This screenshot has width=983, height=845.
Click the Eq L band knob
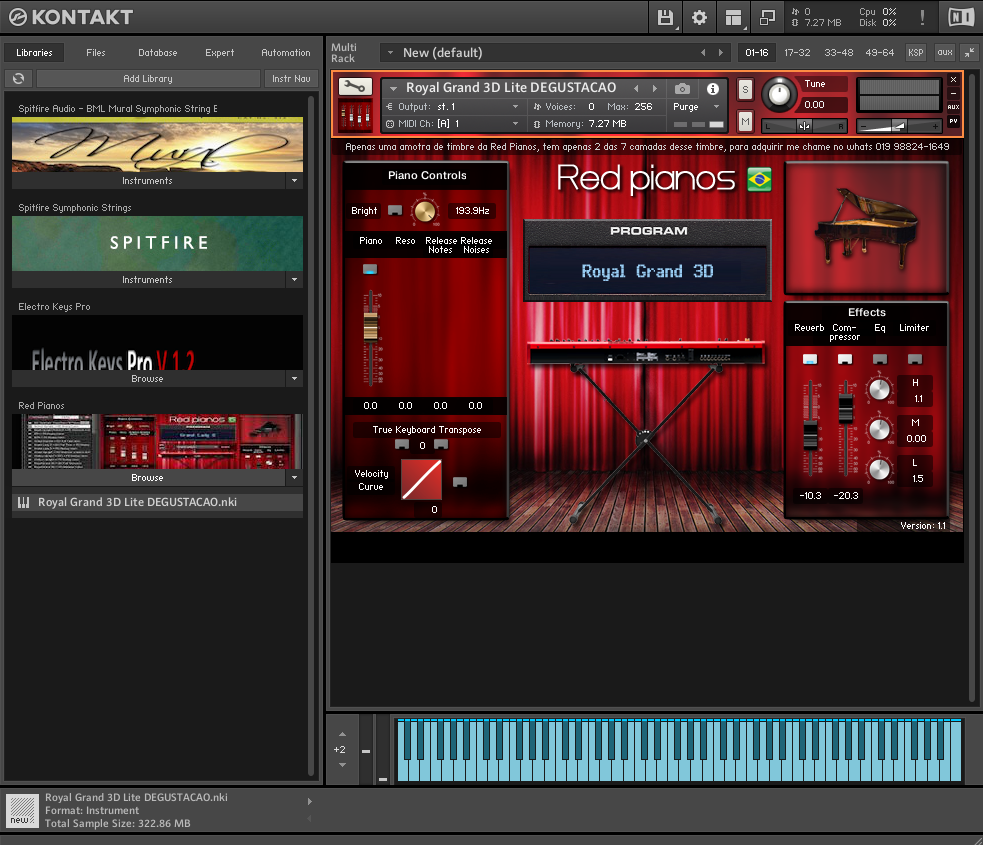(879, 470)
